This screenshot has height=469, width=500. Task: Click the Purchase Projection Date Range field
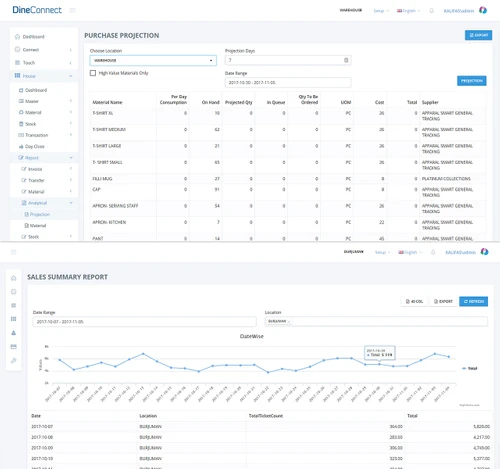288,82
